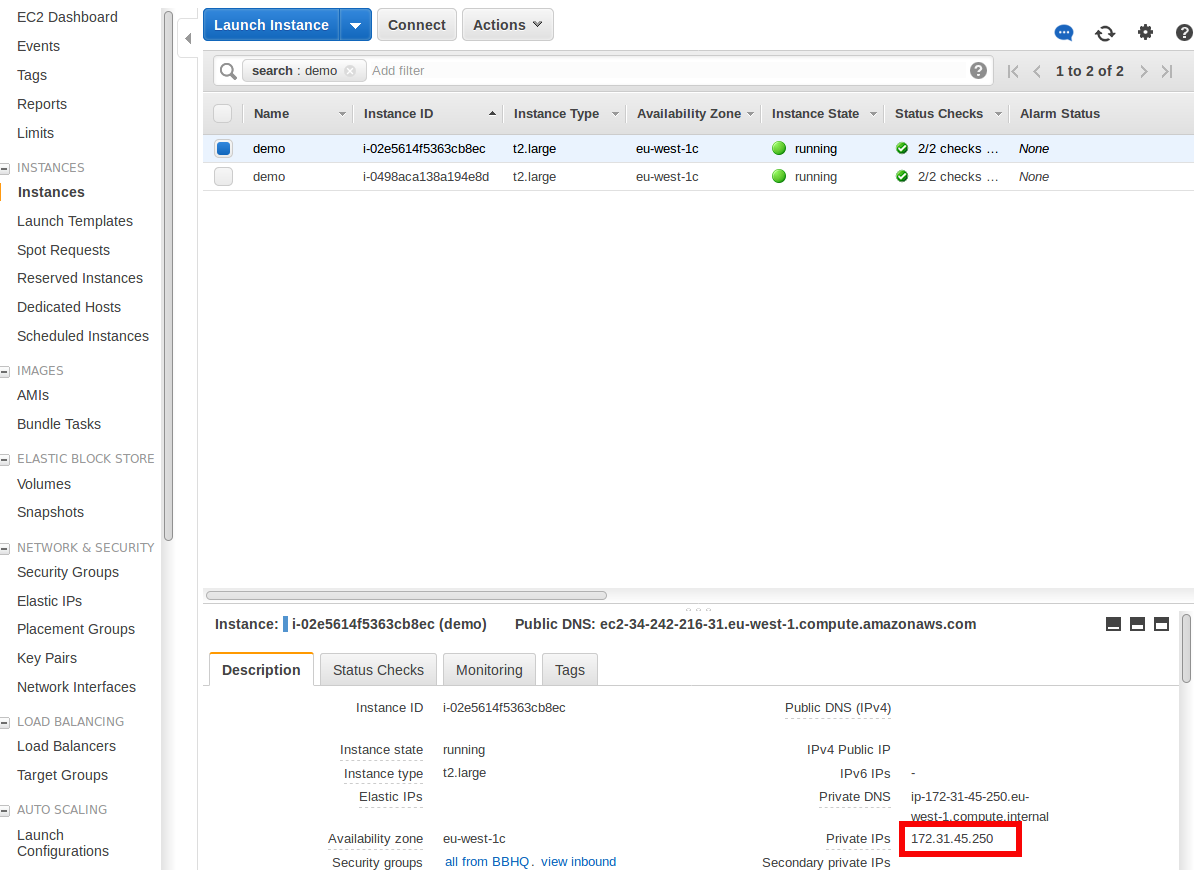Click the filter bar help icon
Image resolution: width=1203 pixels, height=879 pixels.
(978, 71)
